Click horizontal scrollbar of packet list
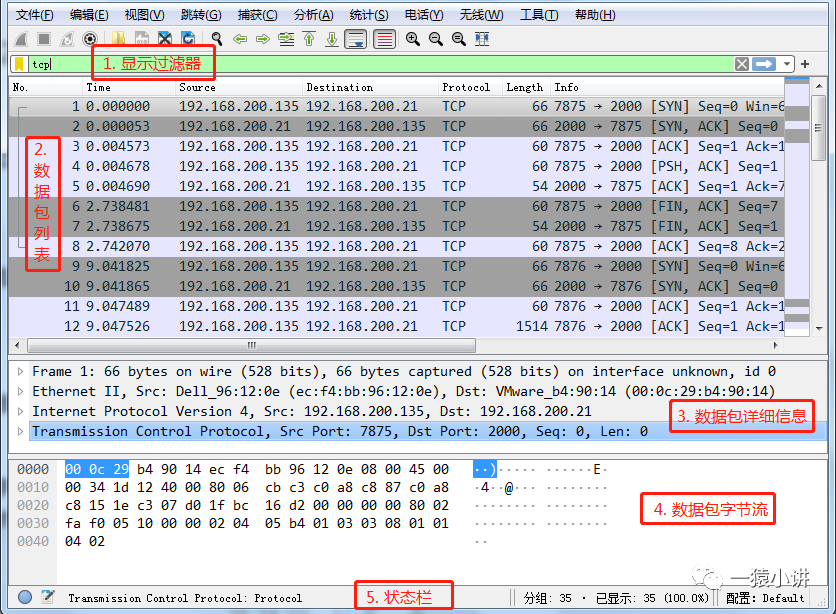 pyautogui.click(x=251, y=345)
